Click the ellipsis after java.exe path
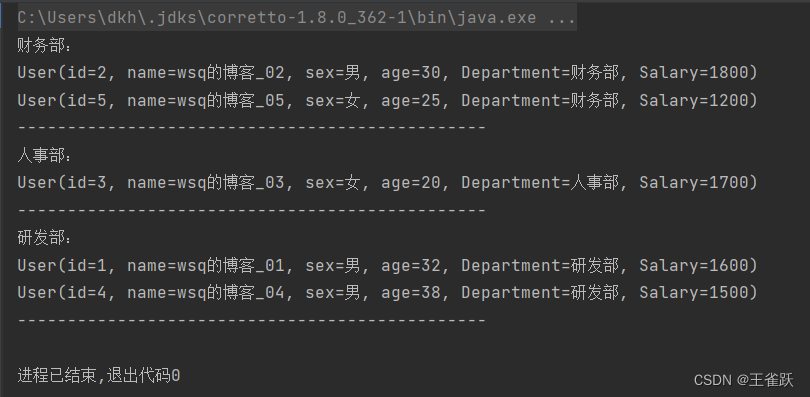The image size is (810, 397). point(560,19)
